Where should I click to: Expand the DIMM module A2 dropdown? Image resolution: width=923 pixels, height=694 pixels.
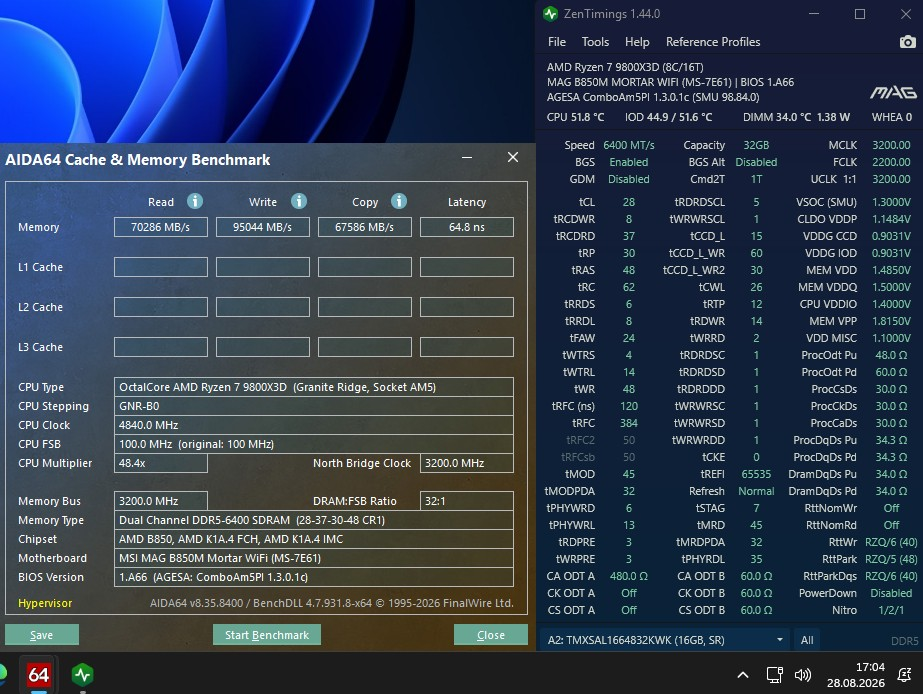[666, 640]
